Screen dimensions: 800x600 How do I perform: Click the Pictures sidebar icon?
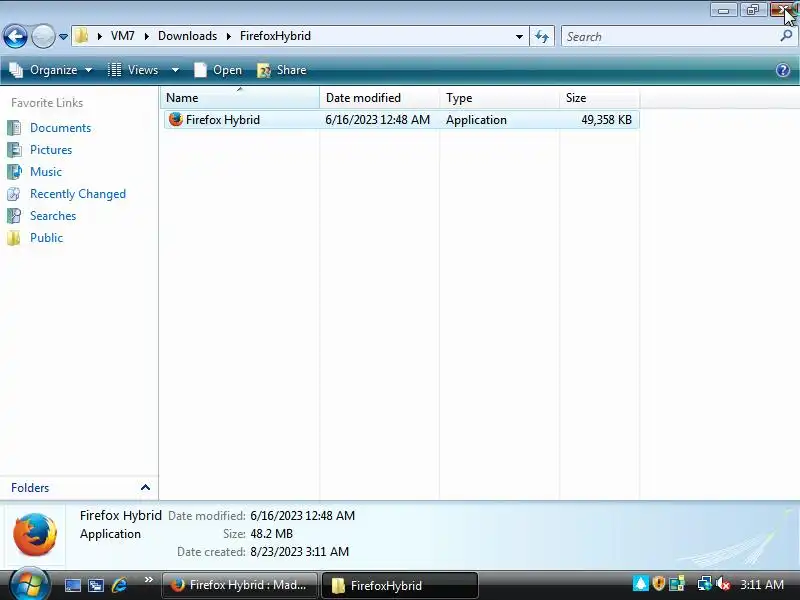[14, 149]
